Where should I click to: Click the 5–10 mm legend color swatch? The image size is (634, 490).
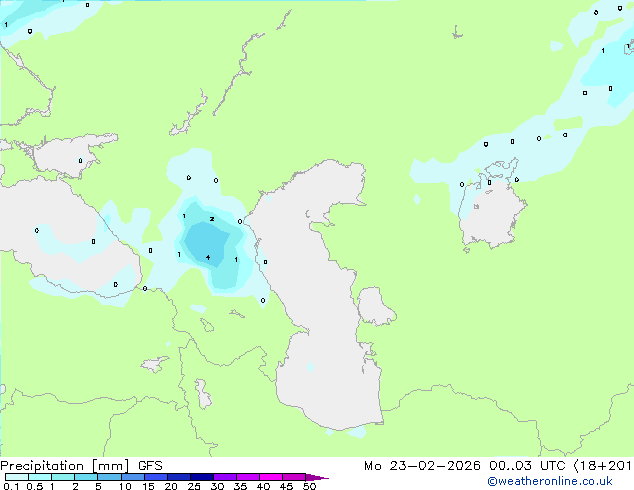pyautogui.click(x=109, y=477)
